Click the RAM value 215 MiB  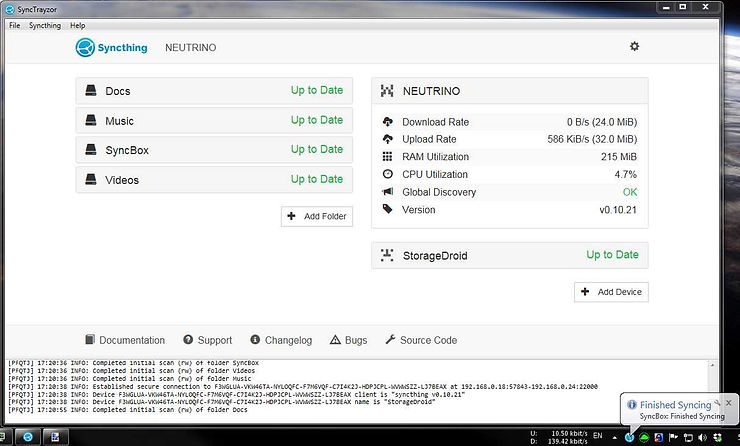619,156
